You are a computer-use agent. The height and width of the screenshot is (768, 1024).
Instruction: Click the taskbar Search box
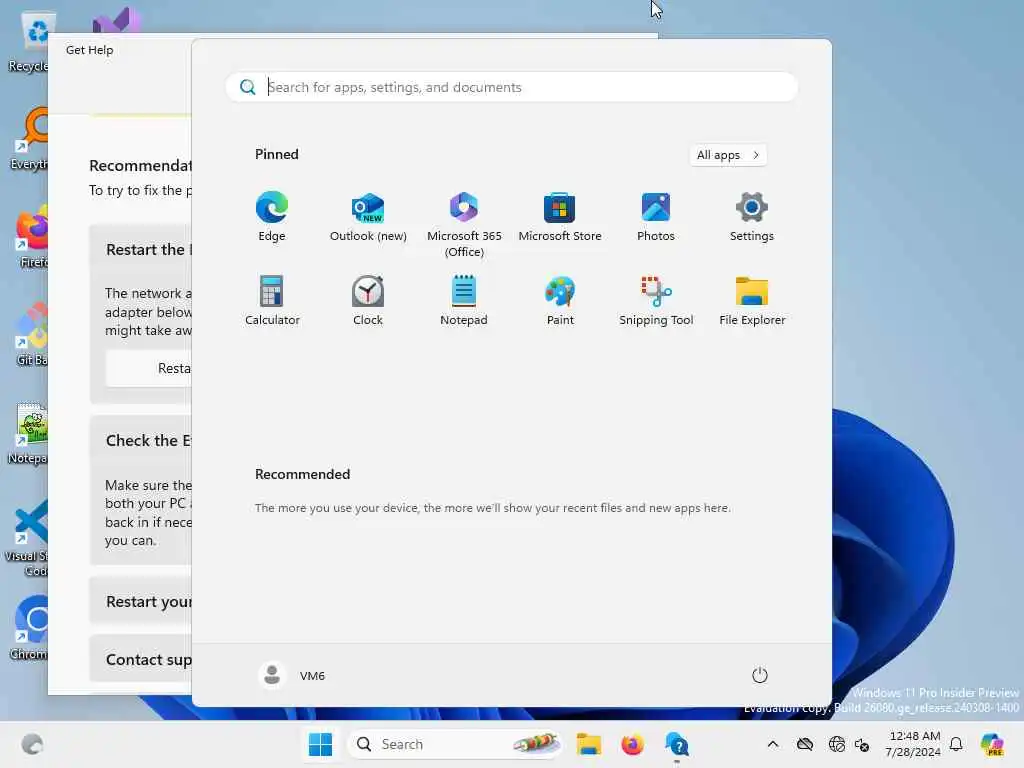click(x=455, y=744)
